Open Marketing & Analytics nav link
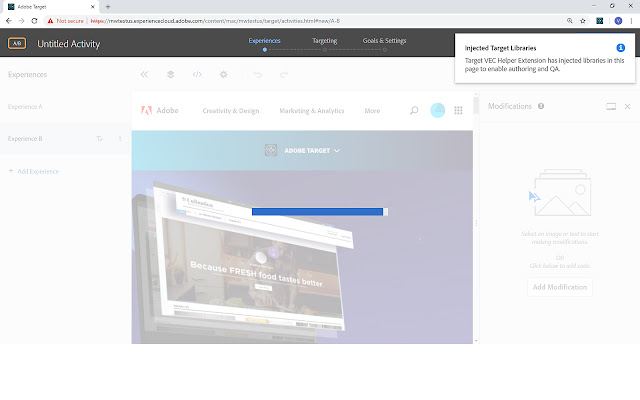This screenshot has height=400, width=640. 312,111
